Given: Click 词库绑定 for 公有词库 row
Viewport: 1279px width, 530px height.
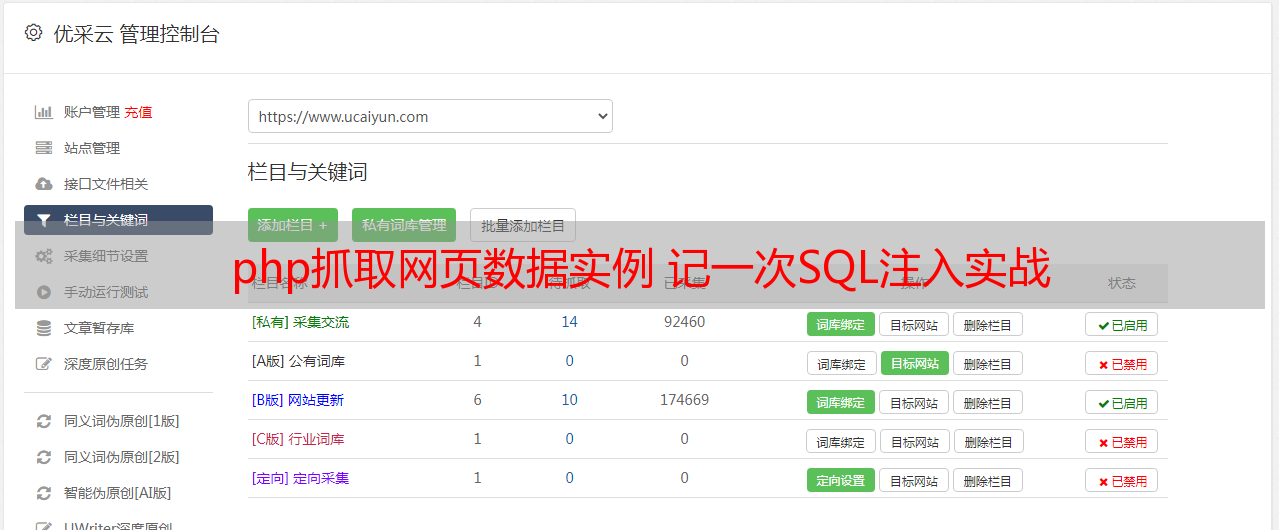Looking at the screenshot, I should [842, 363].
